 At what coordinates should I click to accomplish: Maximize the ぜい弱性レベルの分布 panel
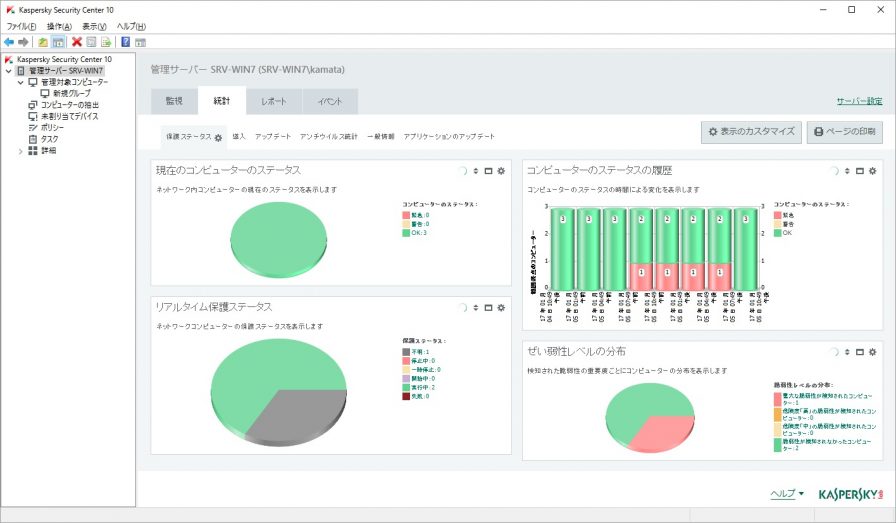[x=860, y=352]
